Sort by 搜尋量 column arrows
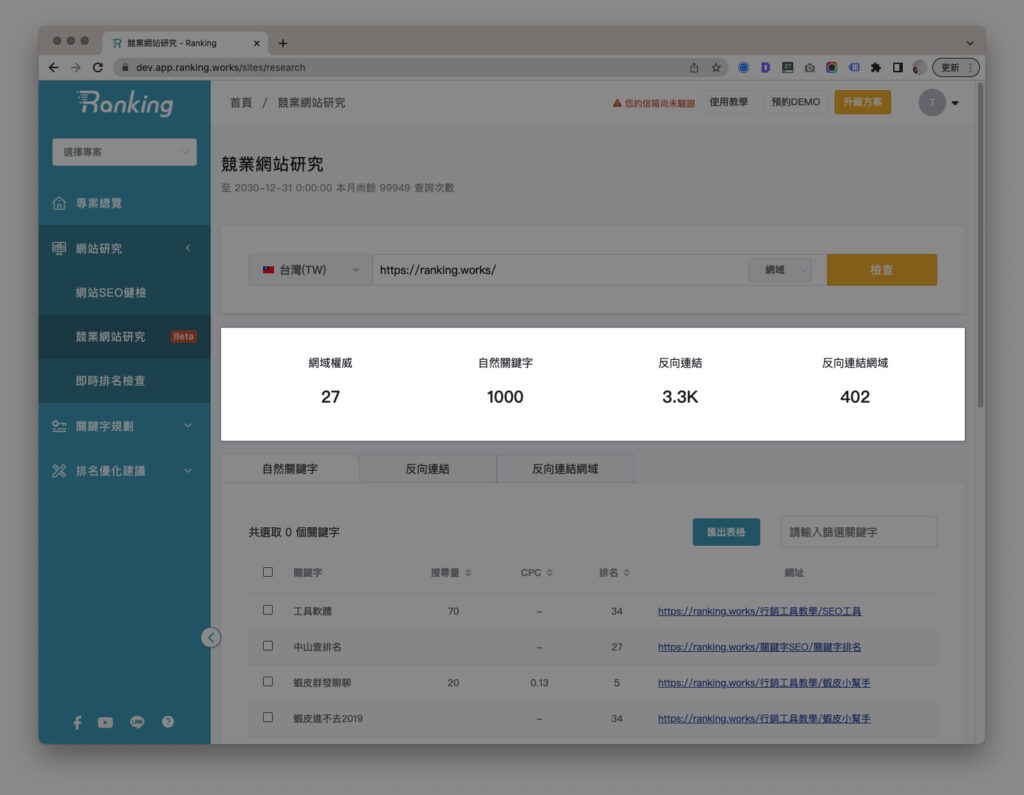Image resolution: width=1024 pixels, height=795 pixels. pos(468,573)
